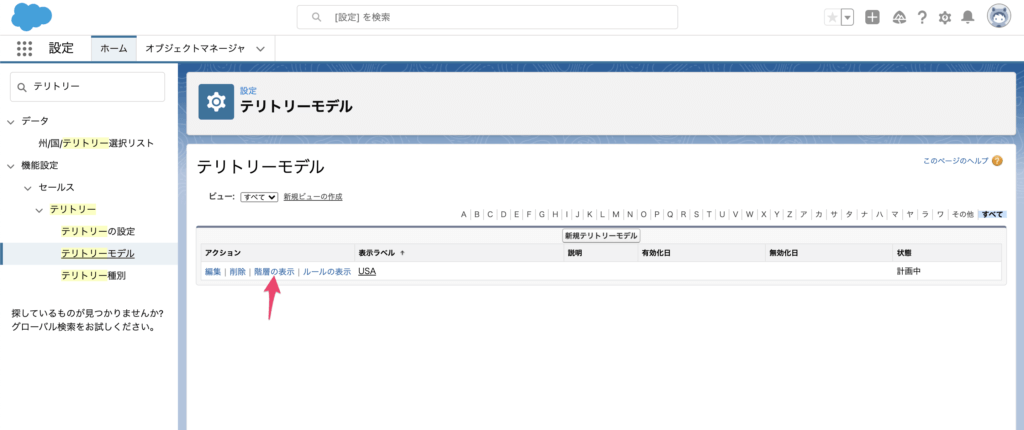Viewport: 1024px width, 430px height.
Task: Open the setup gear icon
Action: tap(944, 17)
